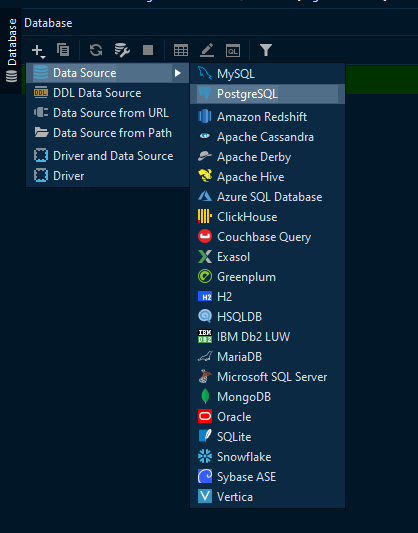Viewport: 418px width, 533px height.
Task: Click the Apache Hive bee icon
Action: click(205, 176)
